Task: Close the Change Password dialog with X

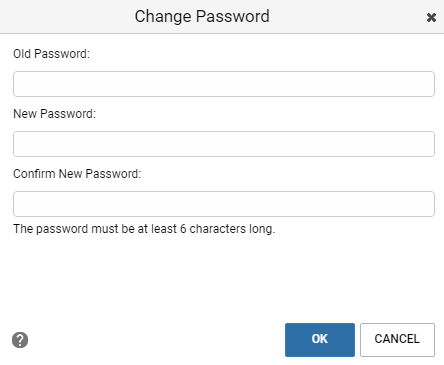Action: point(431,17)
